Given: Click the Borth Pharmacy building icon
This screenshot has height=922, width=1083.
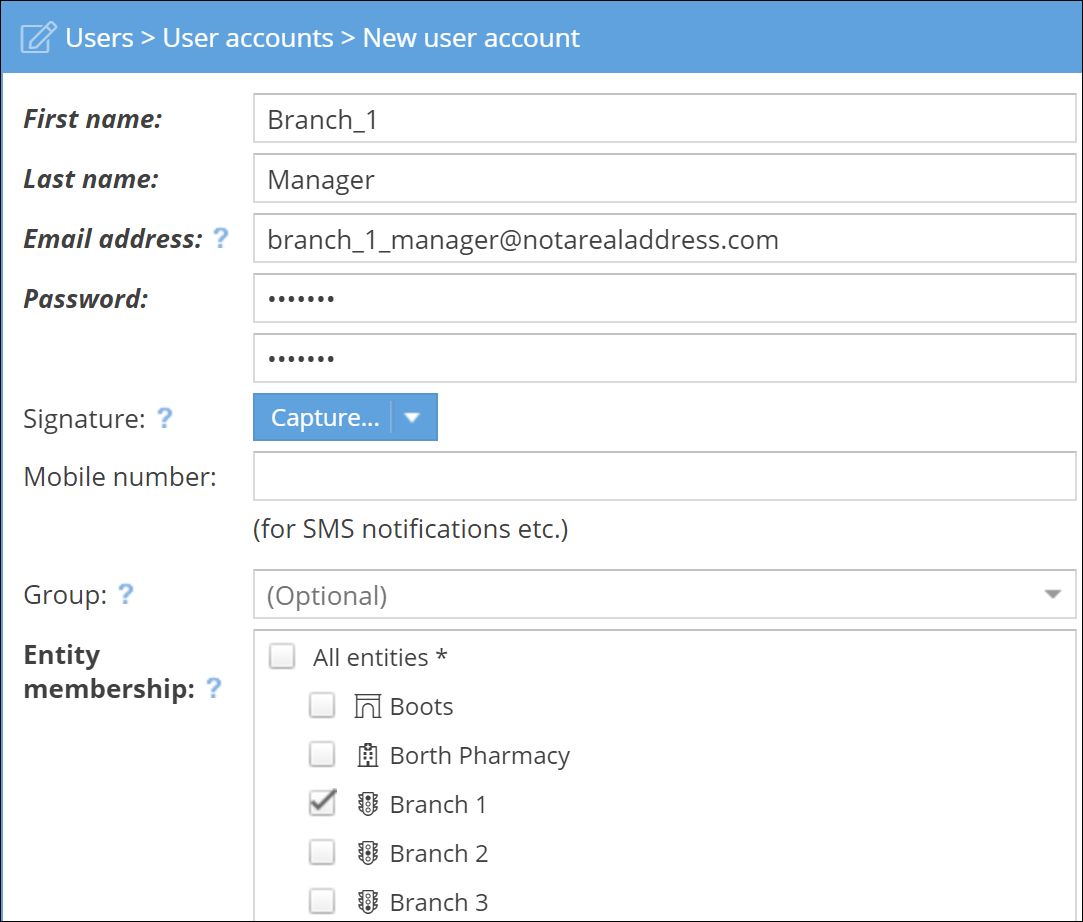Looking at the screenshot, I should coord(368,756).
